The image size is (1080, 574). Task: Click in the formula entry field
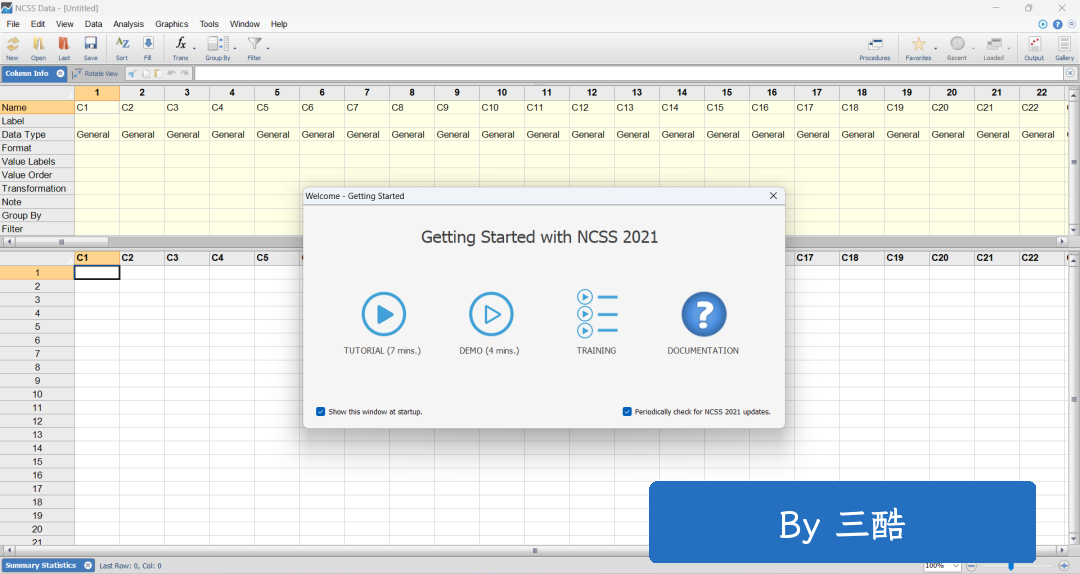pyautogui.click(x=629, y=74)
